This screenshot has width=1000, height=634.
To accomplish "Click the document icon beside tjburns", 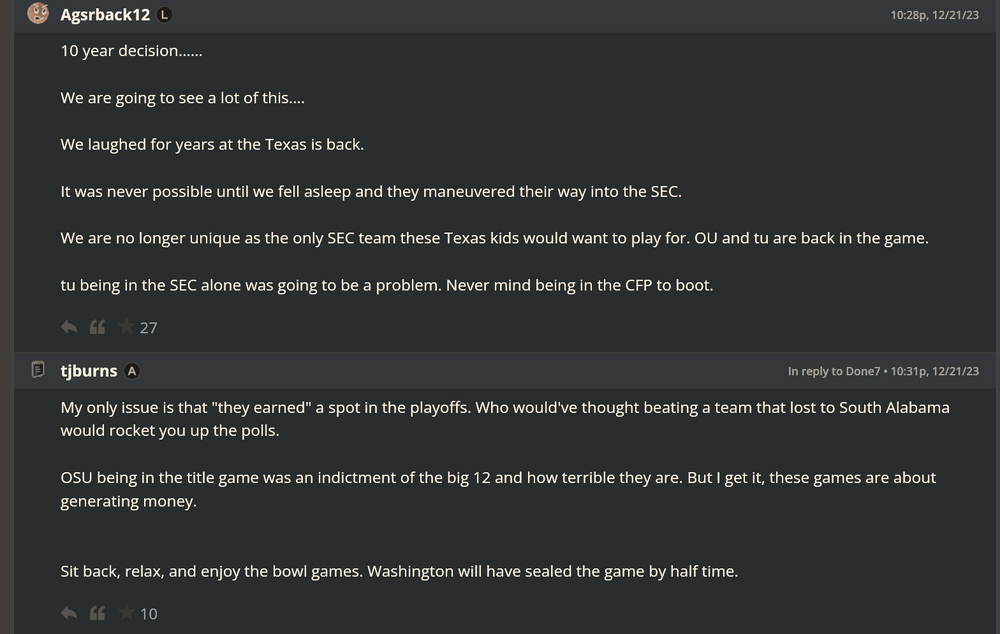I will [38, 370].
